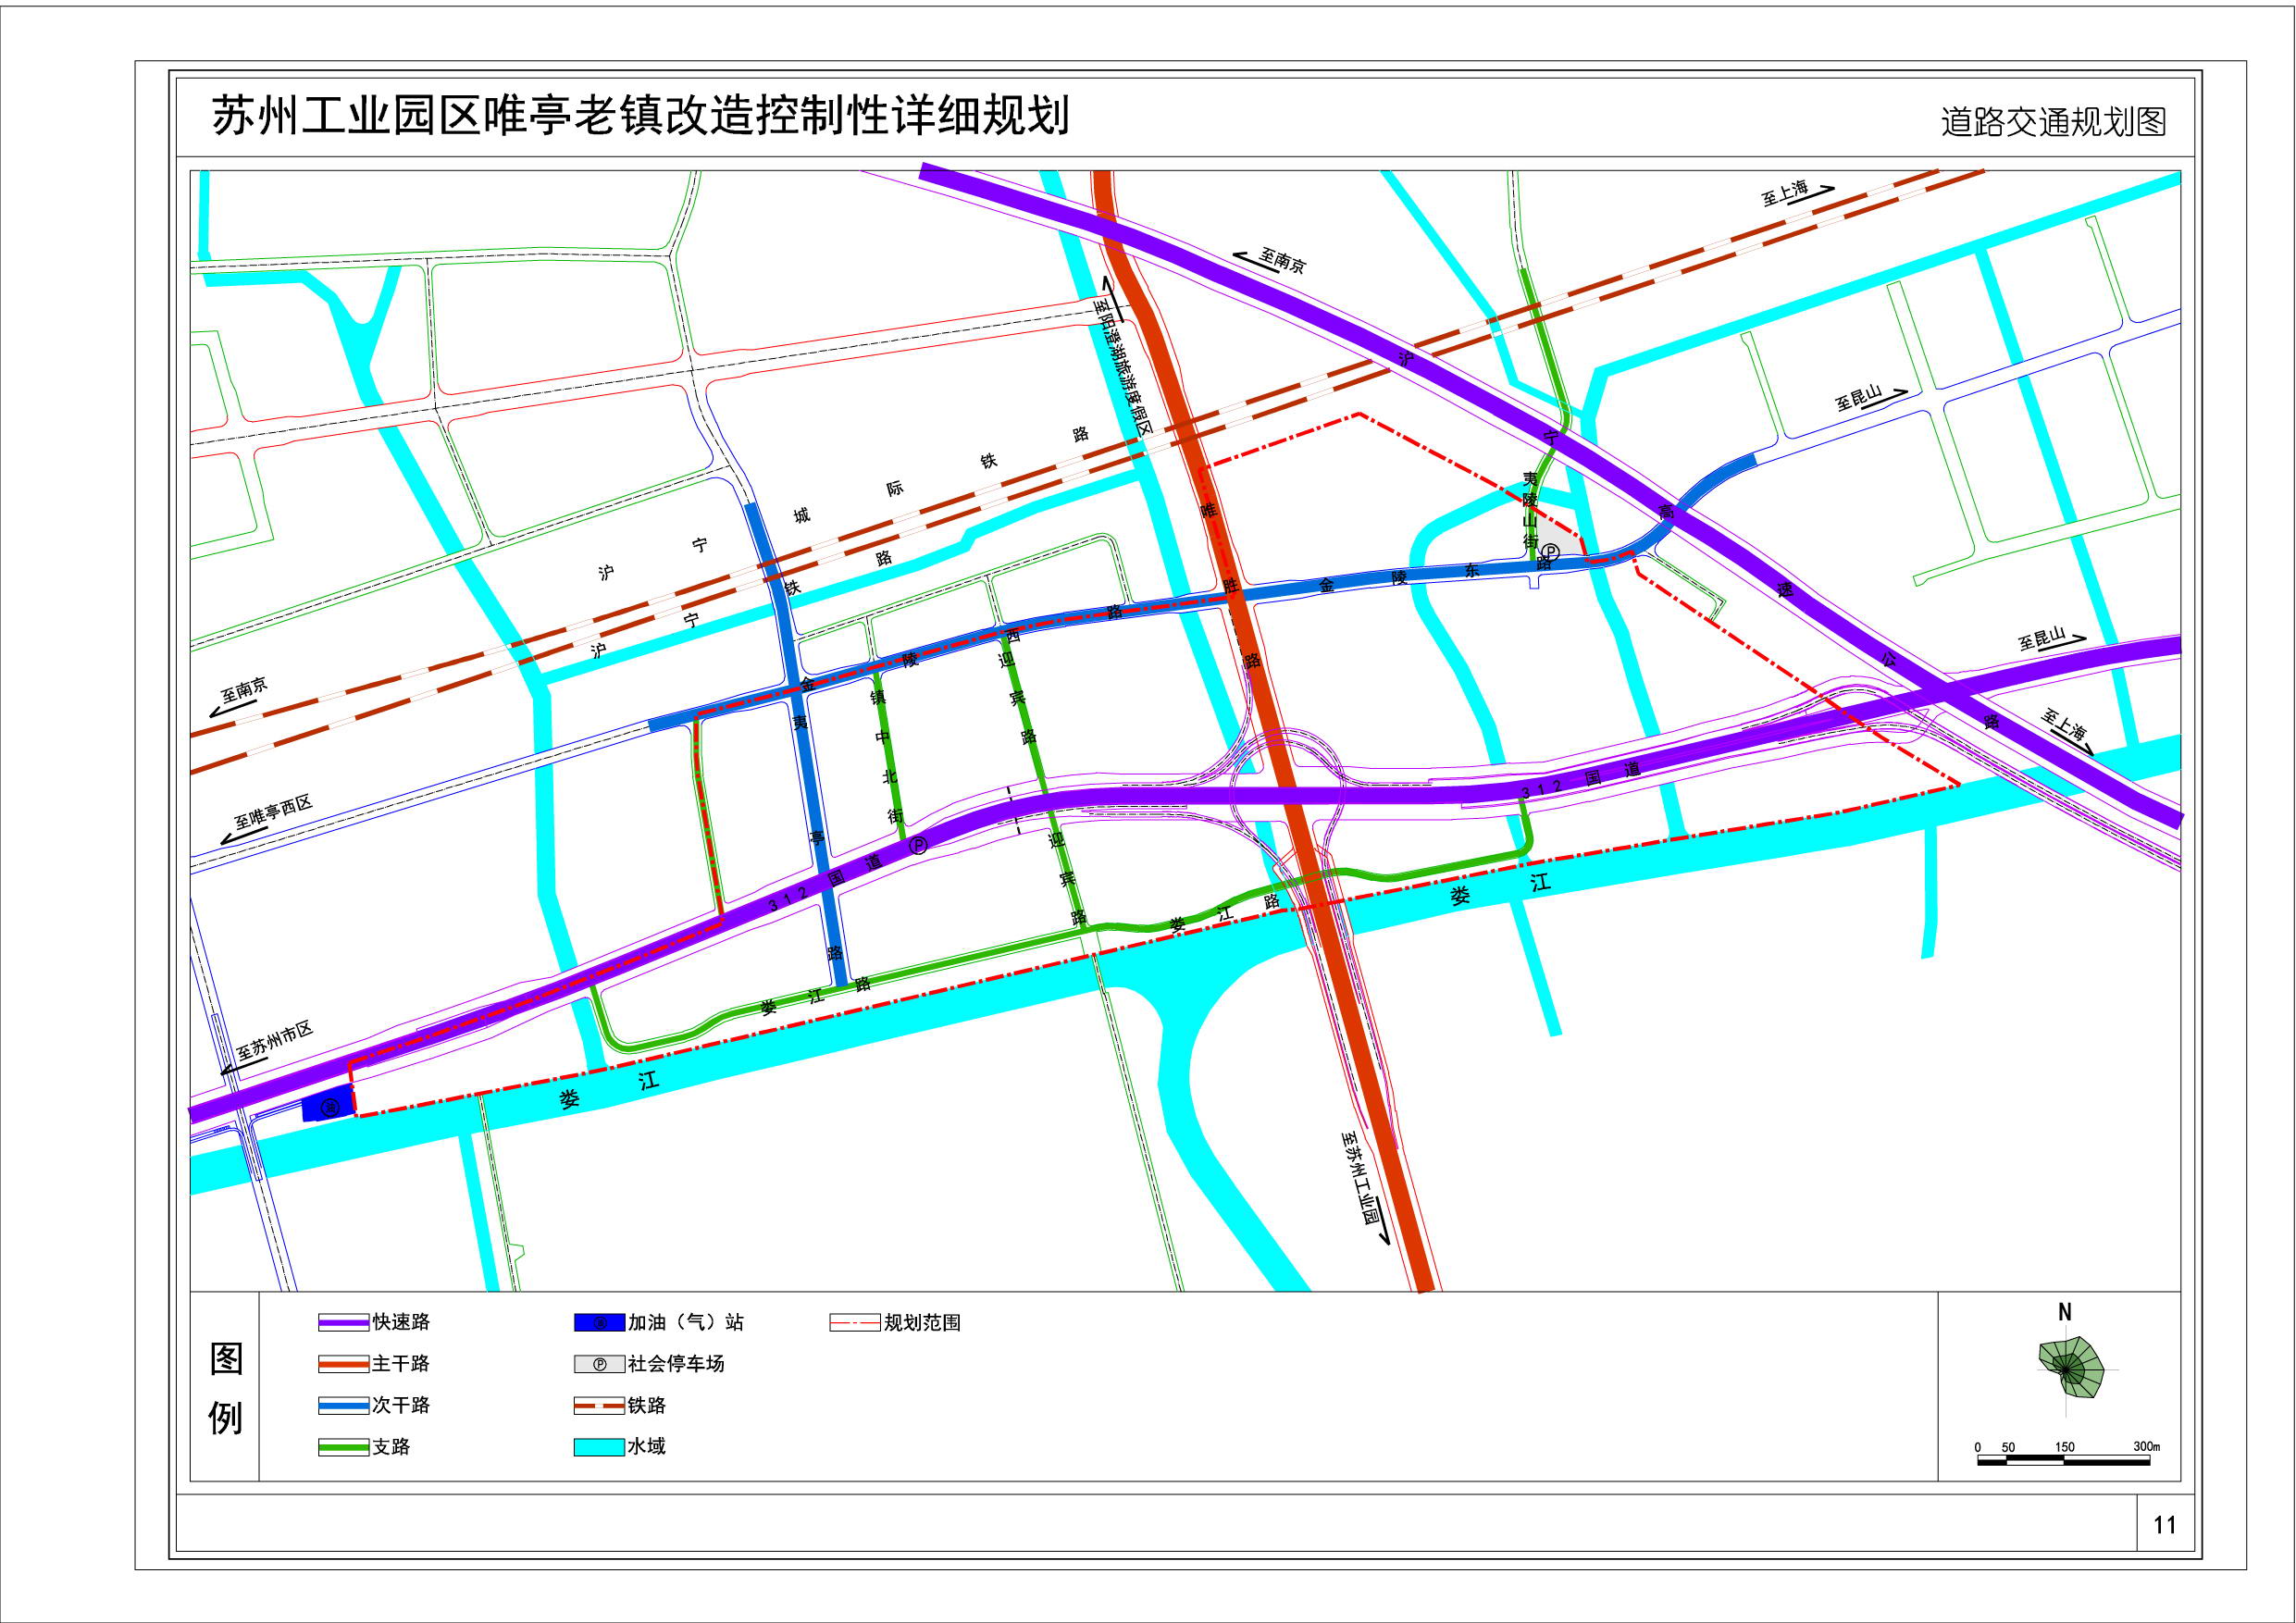
Task: Click the parking icon near 夷陵山街
Action: [x=1551, y=552]
